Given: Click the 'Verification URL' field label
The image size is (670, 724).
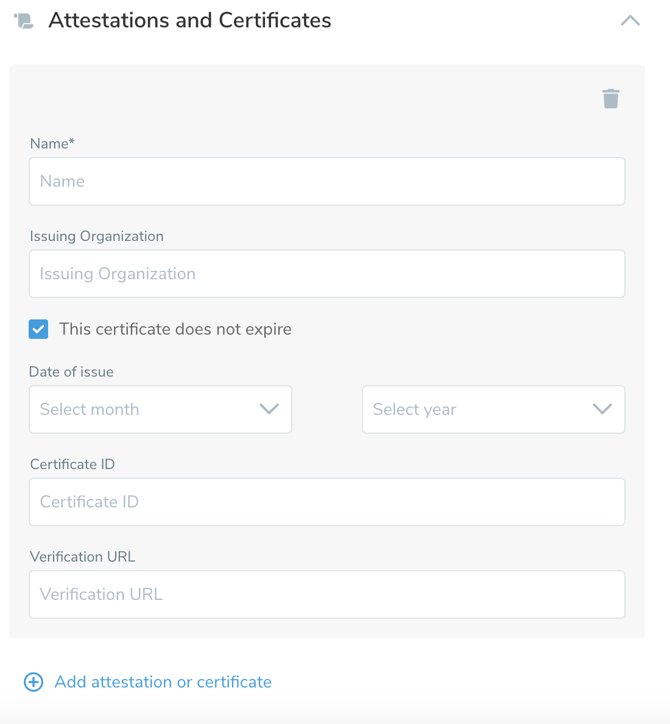Looking at the screenshot, I should pos(82,557).
